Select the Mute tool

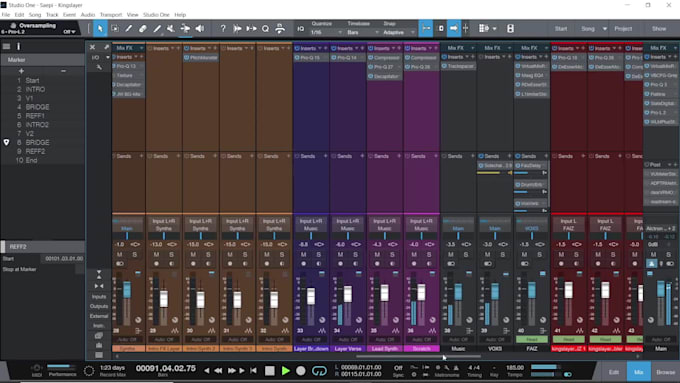coord(171,29)
